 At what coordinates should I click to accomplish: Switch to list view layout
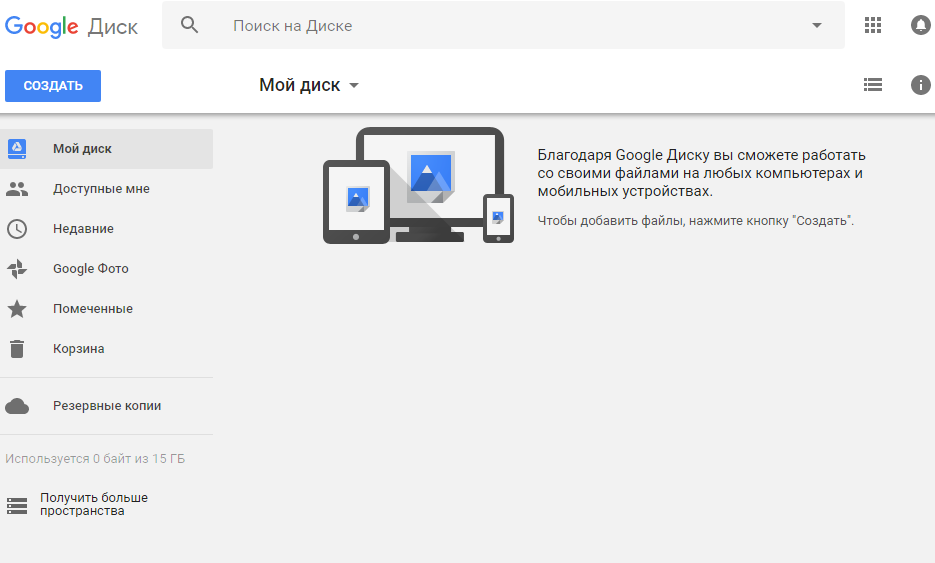click(x=873, y=85)
